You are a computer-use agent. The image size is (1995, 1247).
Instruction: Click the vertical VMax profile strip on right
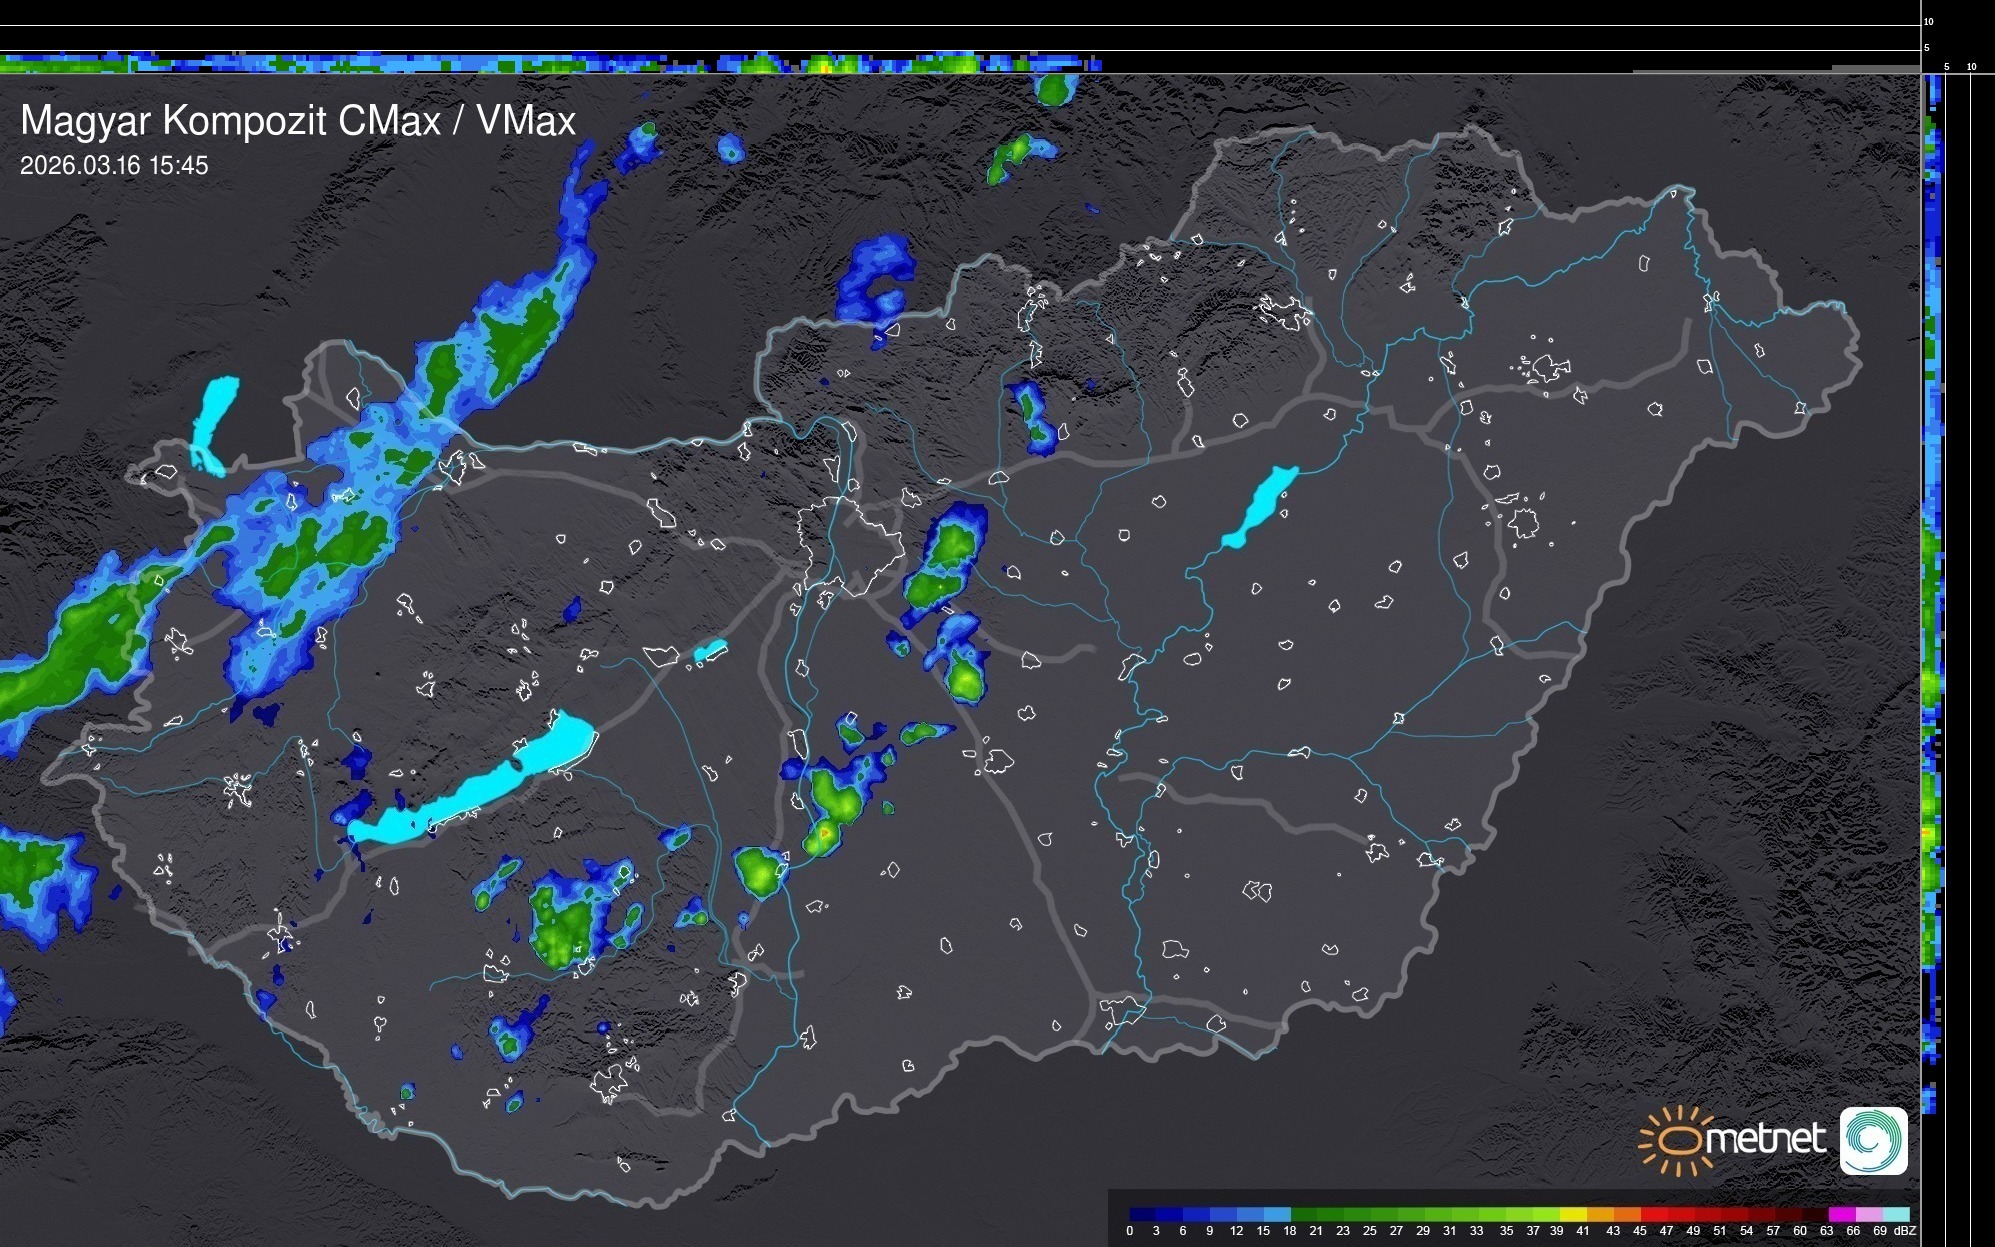[1933, 600]
